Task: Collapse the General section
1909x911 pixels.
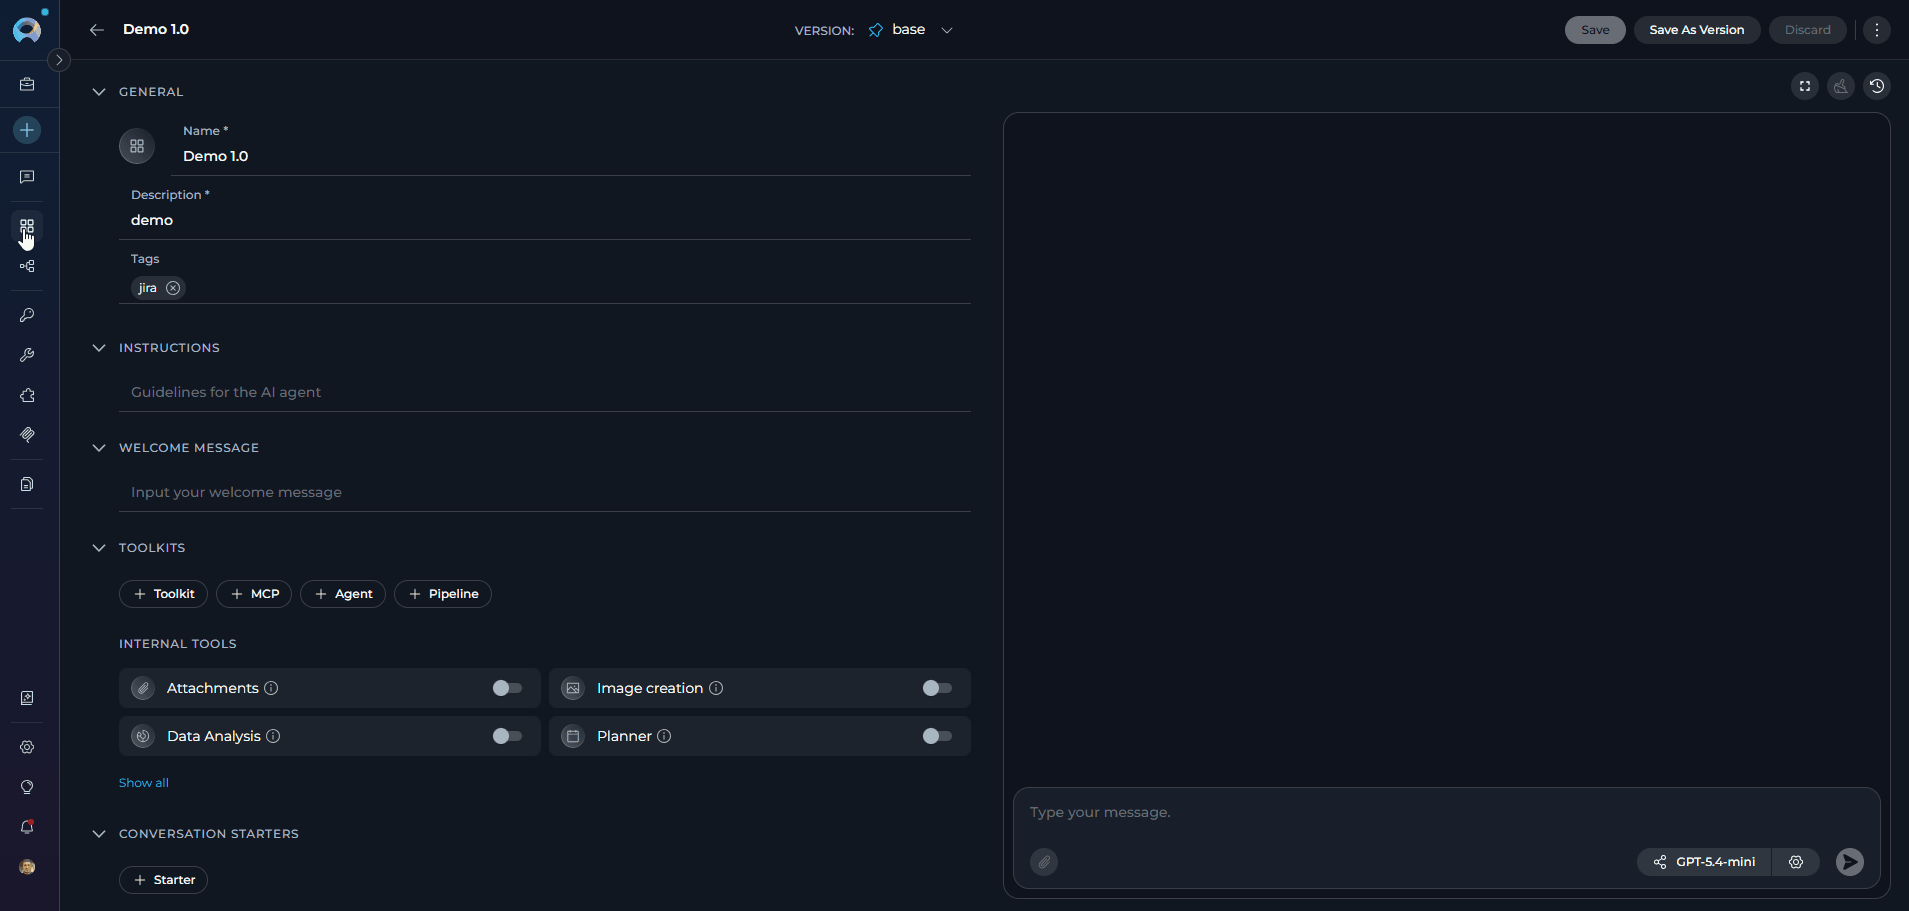Action: 99,92
